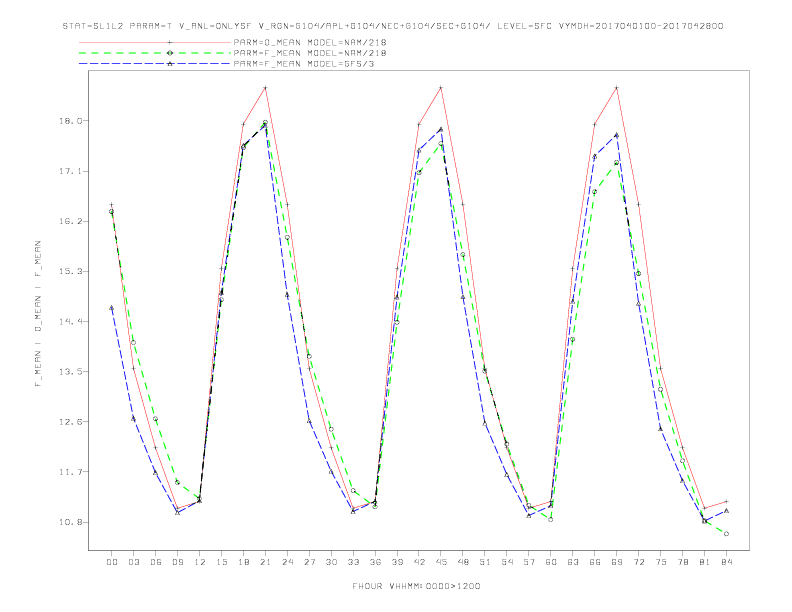Viewport: 792px width, 612px height.
Task: Click x-axis forecast hour label 21
Action: click(265, 562)
